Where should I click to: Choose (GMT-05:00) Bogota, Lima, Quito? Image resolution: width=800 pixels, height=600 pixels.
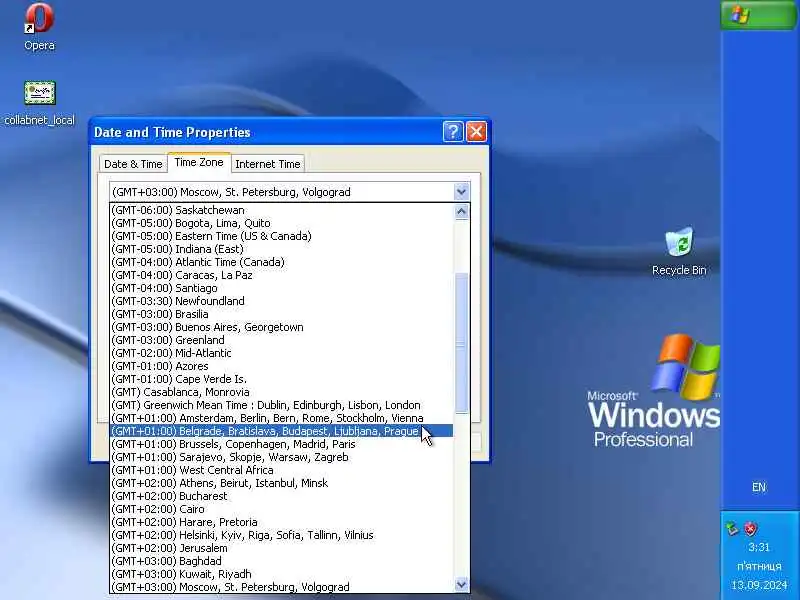(282, 223)
